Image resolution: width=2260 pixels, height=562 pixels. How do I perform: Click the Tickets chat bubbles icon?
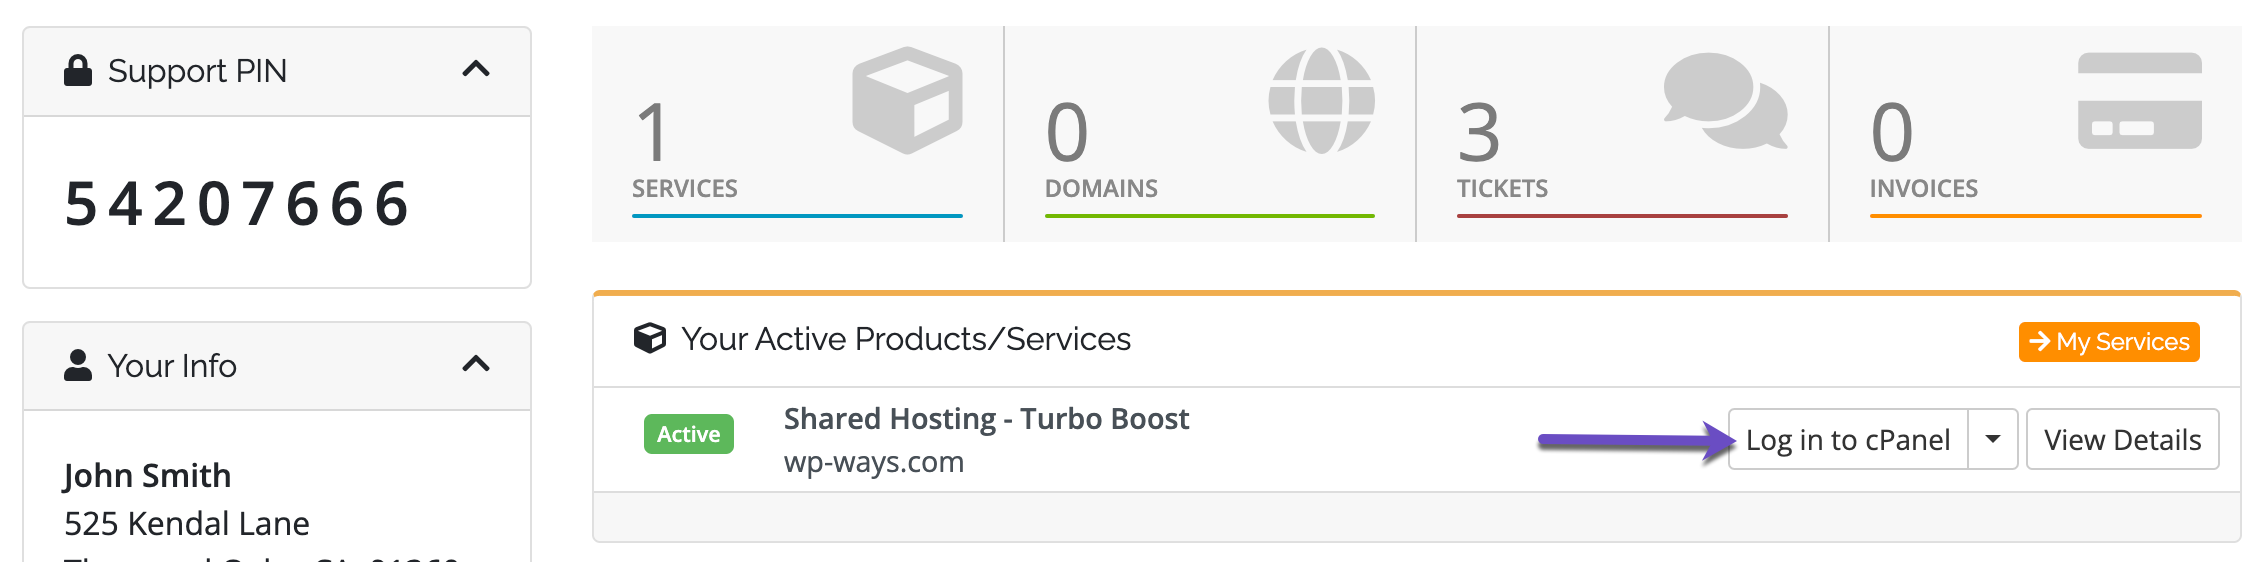pyautogui.click(x=1725, y=100)
